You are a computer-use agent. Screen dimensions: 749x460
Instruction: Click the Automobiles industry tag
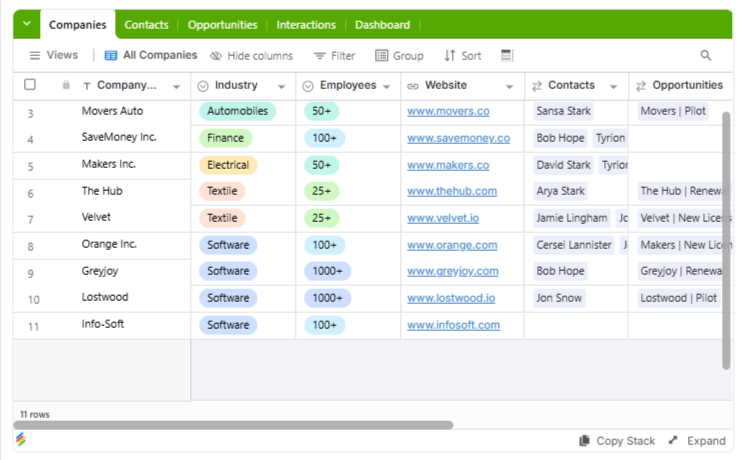[237, 111]
